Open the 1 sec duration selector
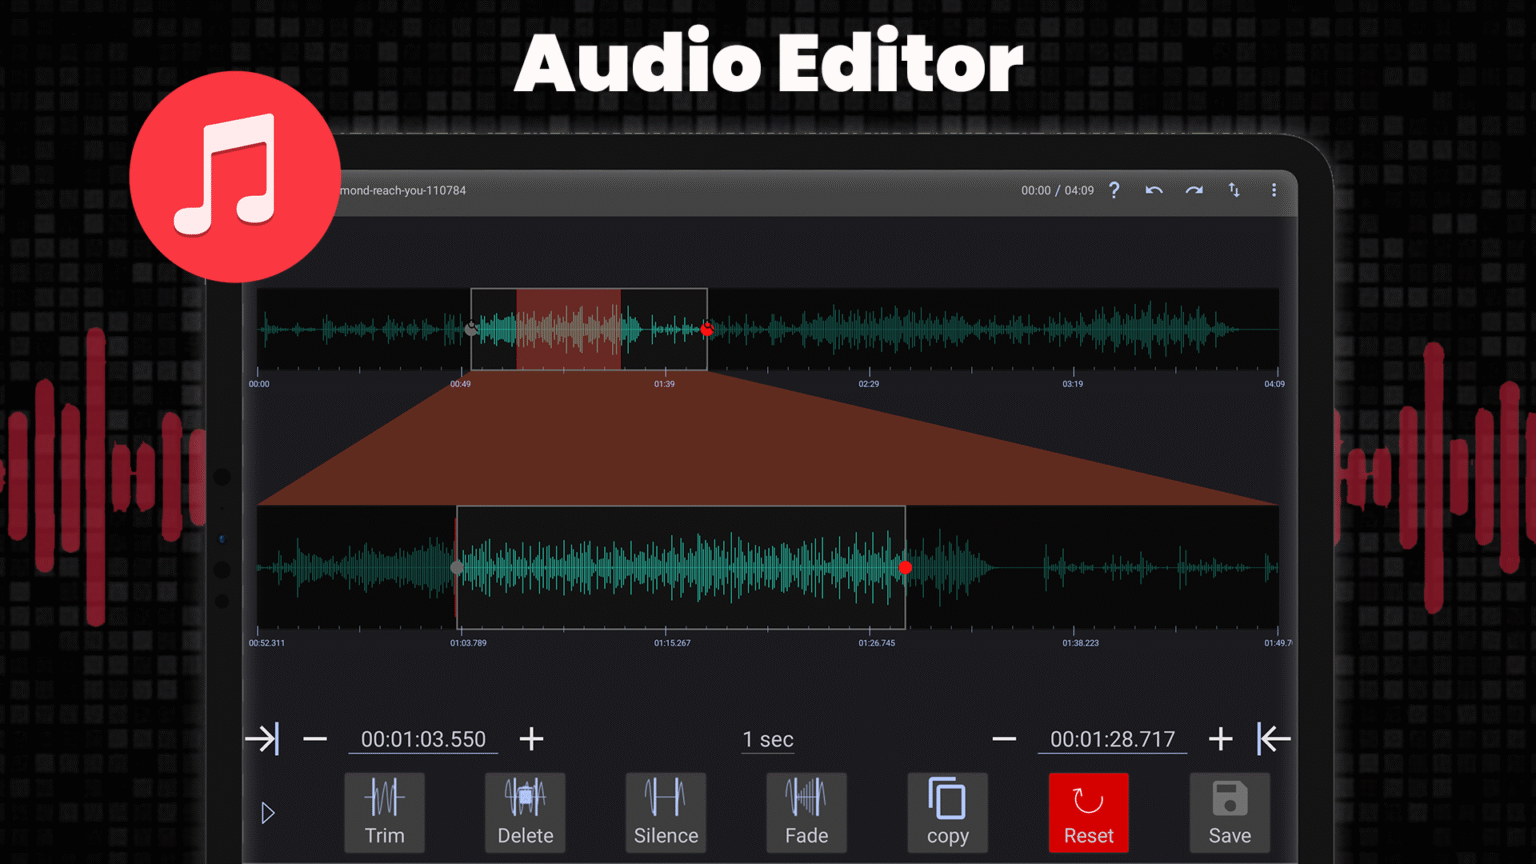Viewport: 1536px width, 864px height. point(767,739)
